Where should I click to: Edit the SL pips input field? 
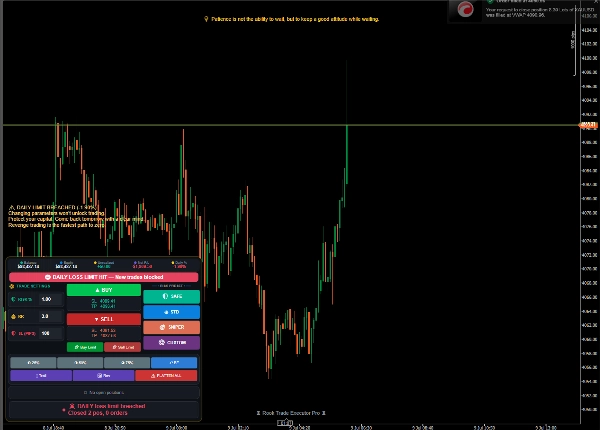pos(51,333)
